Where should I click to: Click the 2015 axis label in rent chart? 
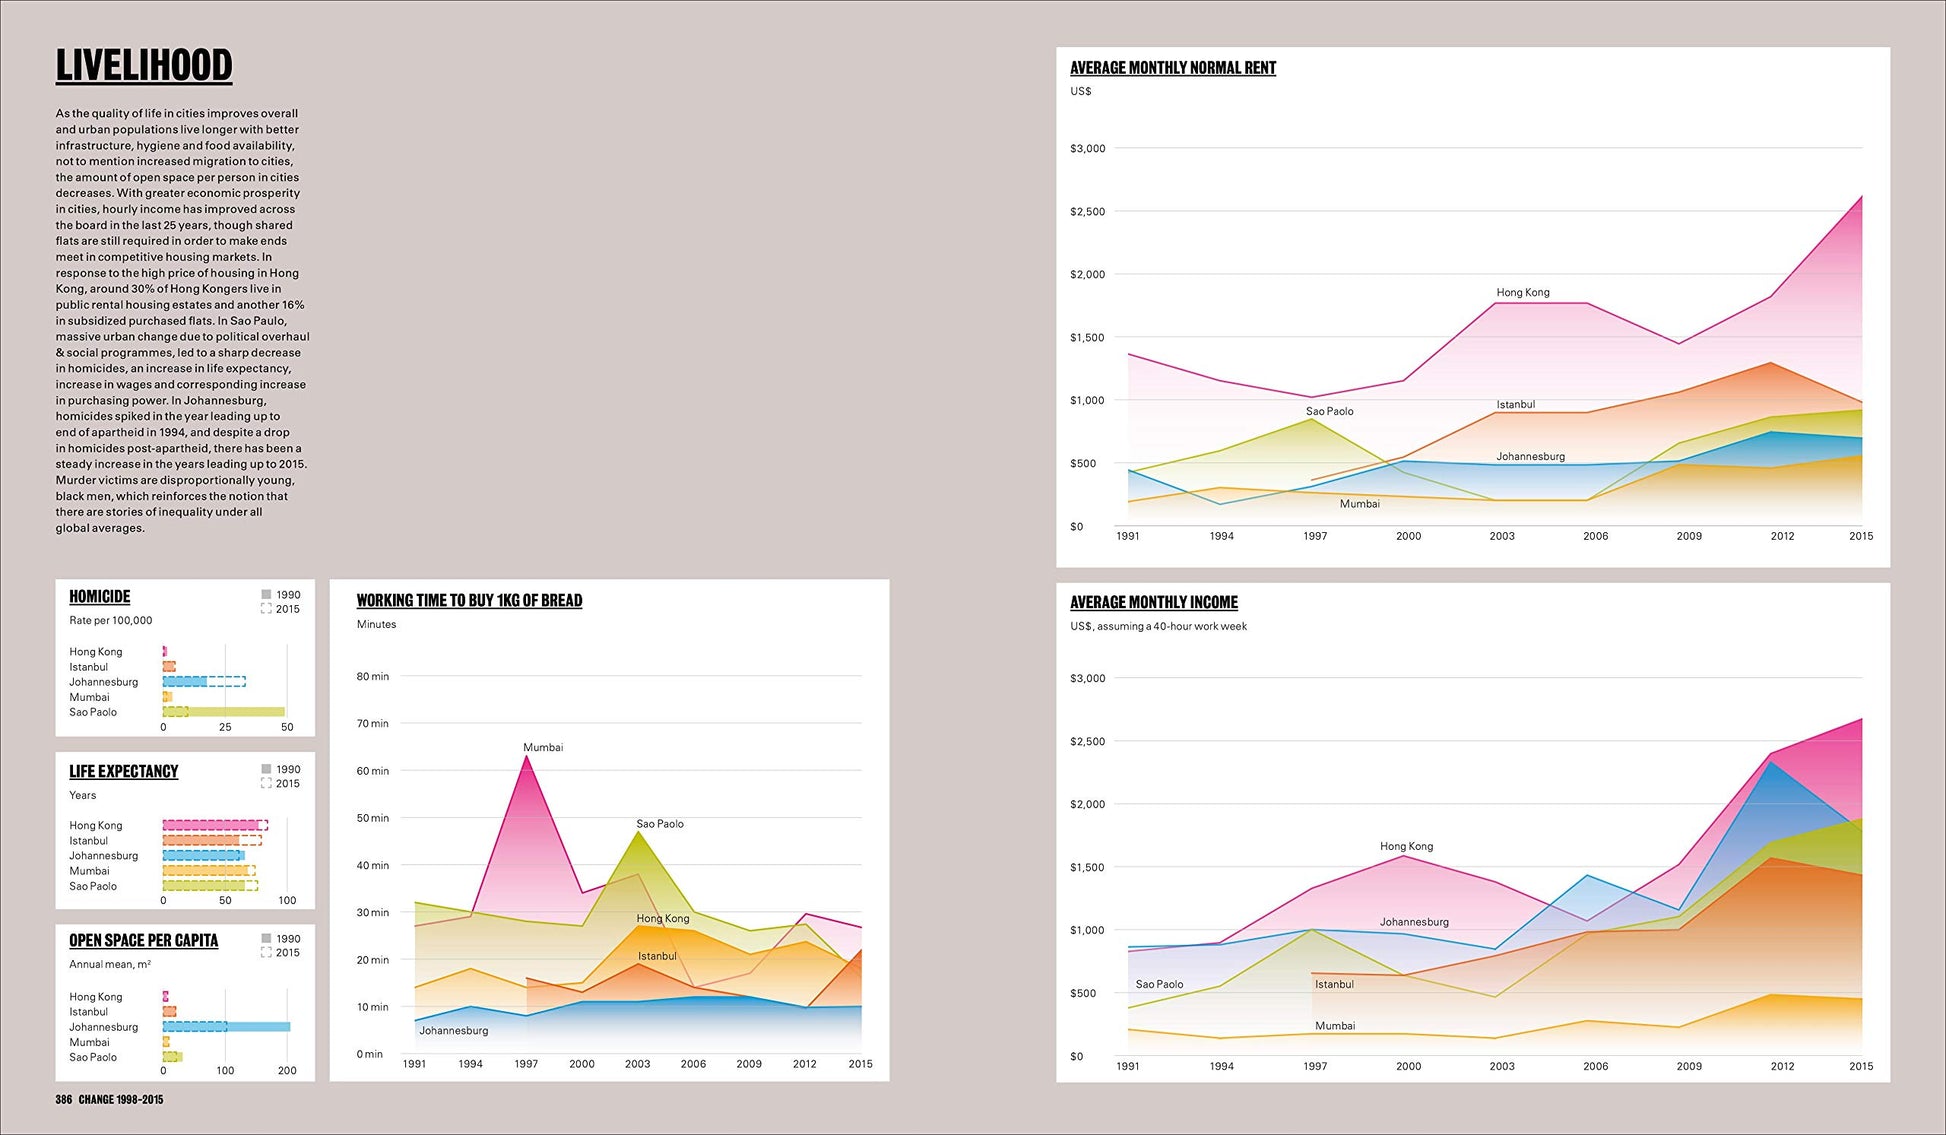point(1860,536)
